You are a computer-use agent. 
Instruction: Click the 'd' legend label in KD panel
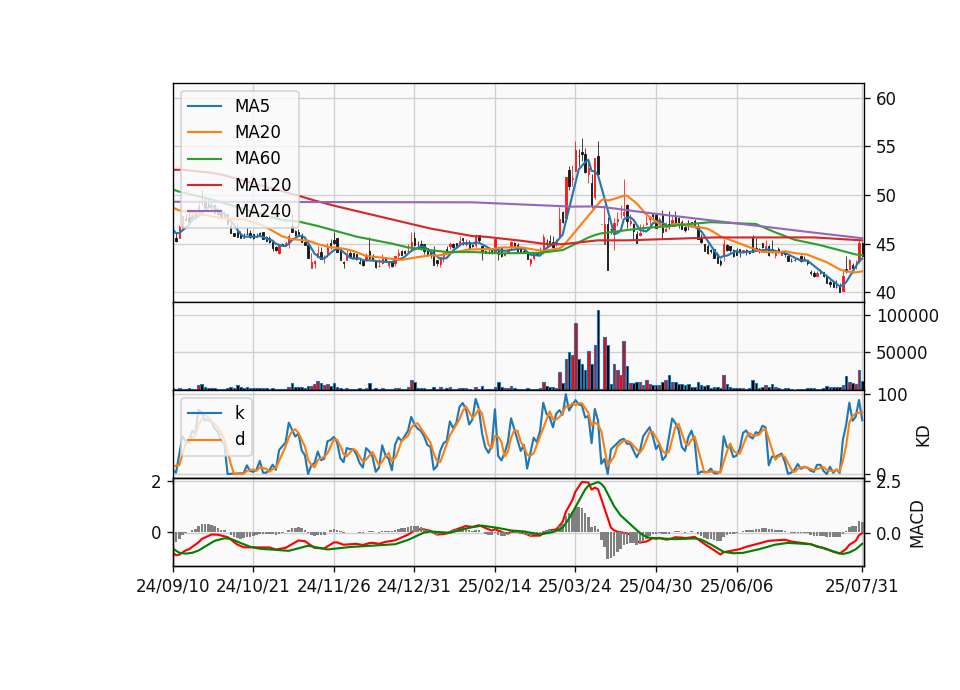240,439
